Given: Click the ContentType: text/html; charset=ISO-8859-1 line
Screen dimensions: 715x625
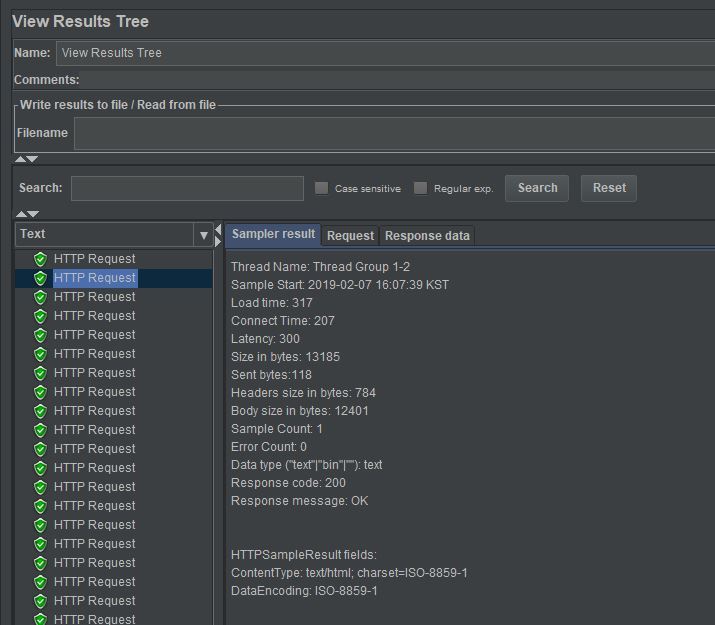Looking at the screenshot, I should [x=349, y=573].
